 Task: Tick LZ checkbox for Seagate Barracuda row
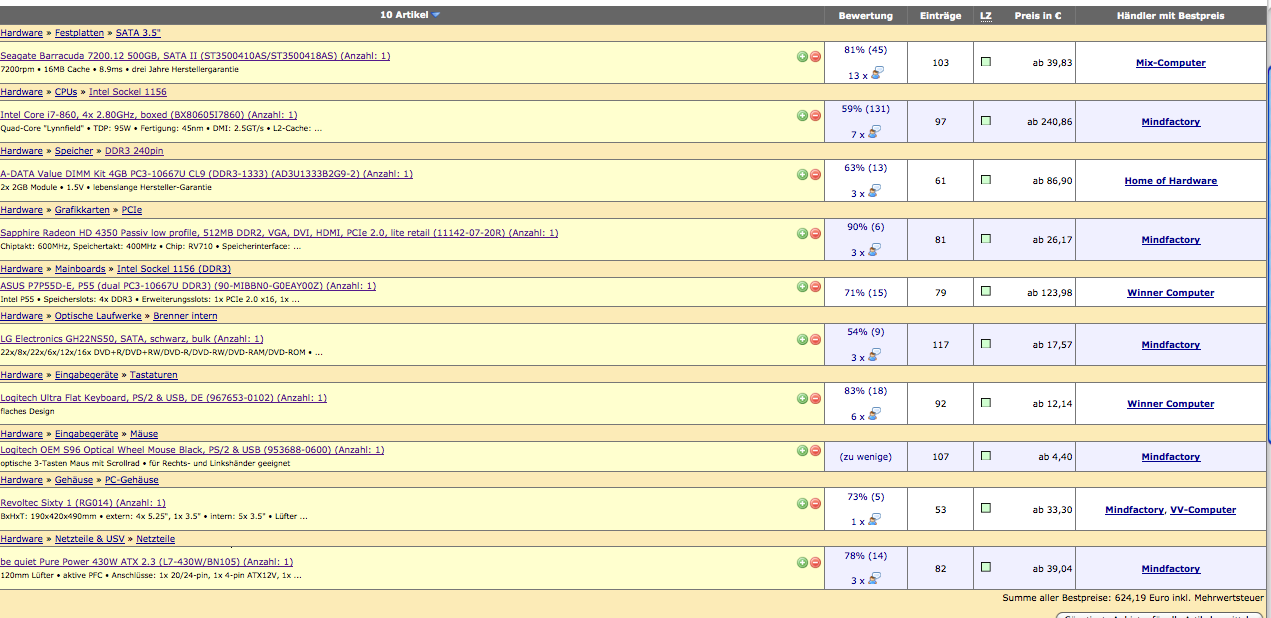pos(986,61)
